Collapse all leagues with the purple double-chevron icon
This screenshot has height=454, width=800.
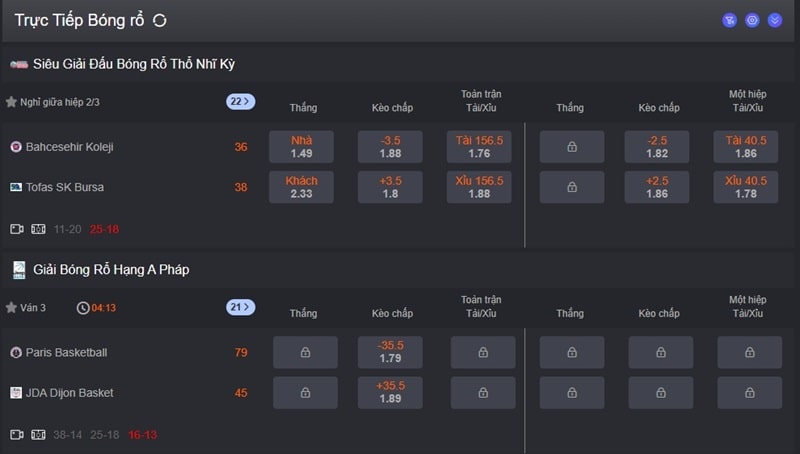point(774,20)
